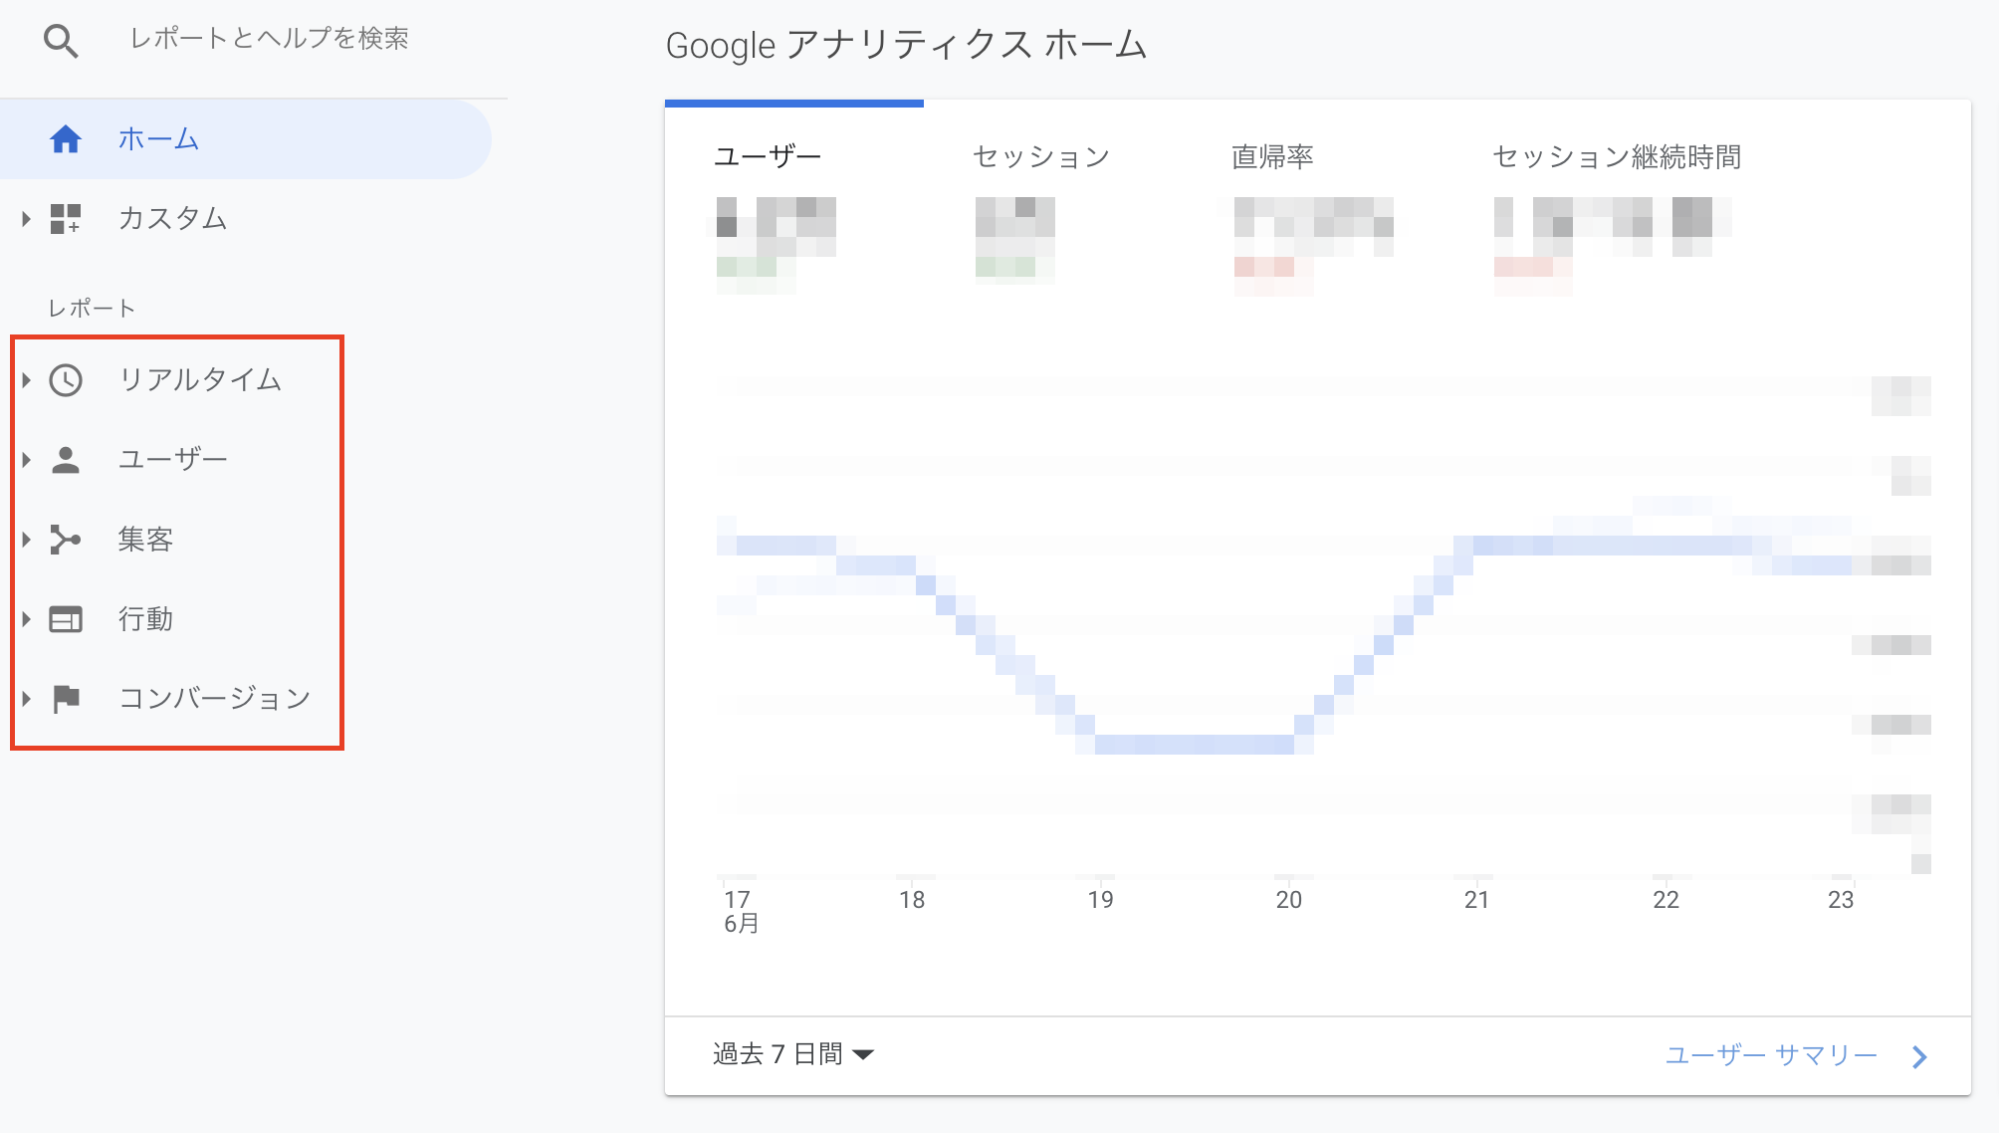The image size is (1999, 1133).
Task: Select ホーム in the sidebar
Action: [158, 139]
